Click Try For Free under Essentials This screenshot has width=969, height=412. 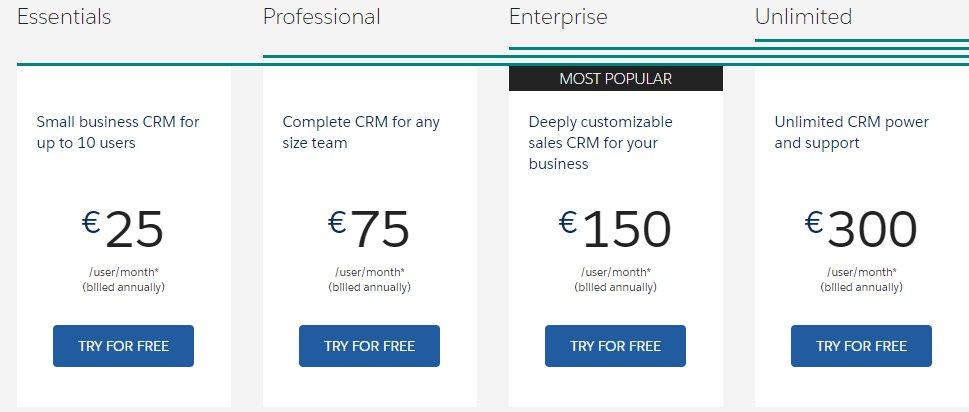click(123, 346)
